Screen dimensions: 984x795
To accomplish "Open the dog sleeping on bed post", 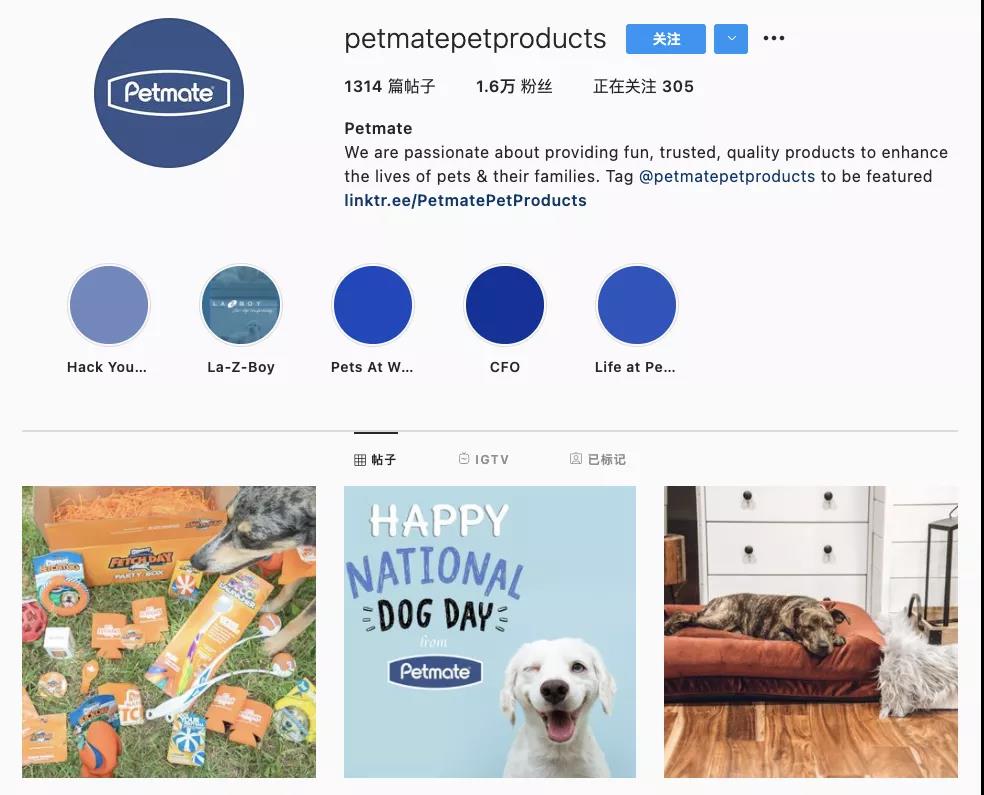I will click(811, 632).
